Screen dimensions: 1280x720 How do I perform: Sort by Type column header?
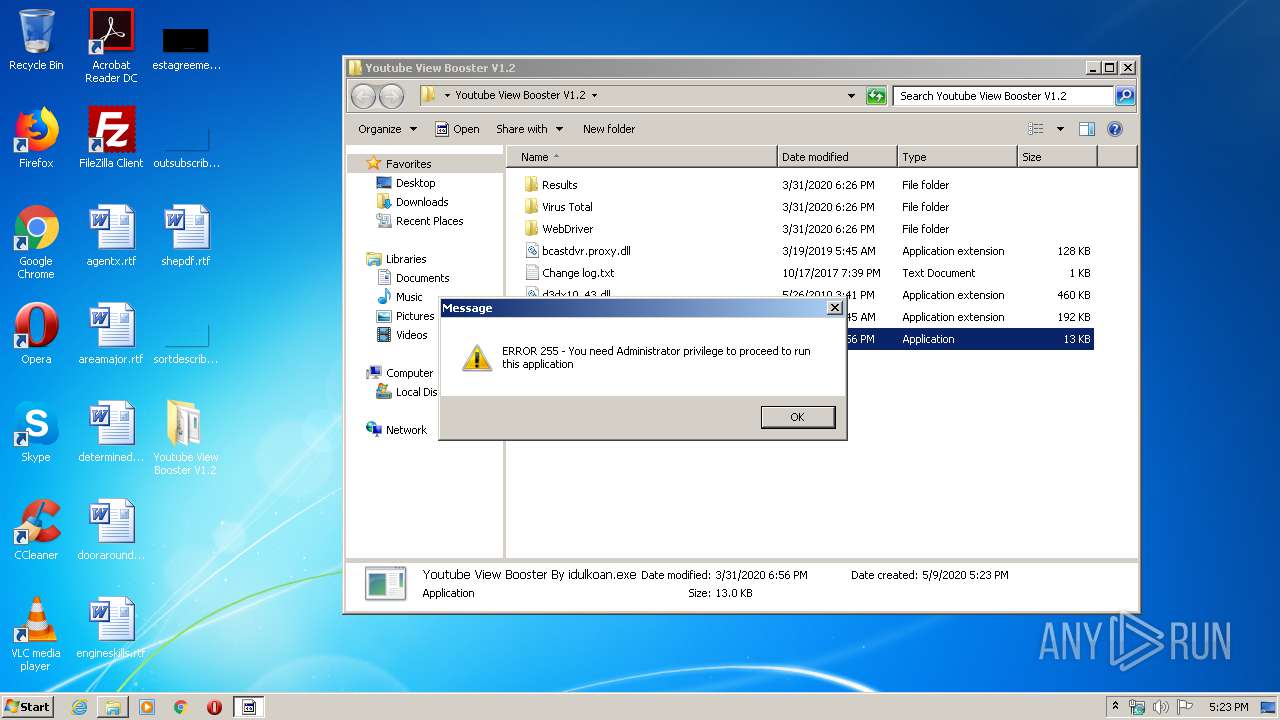click(x=957, y=157)
